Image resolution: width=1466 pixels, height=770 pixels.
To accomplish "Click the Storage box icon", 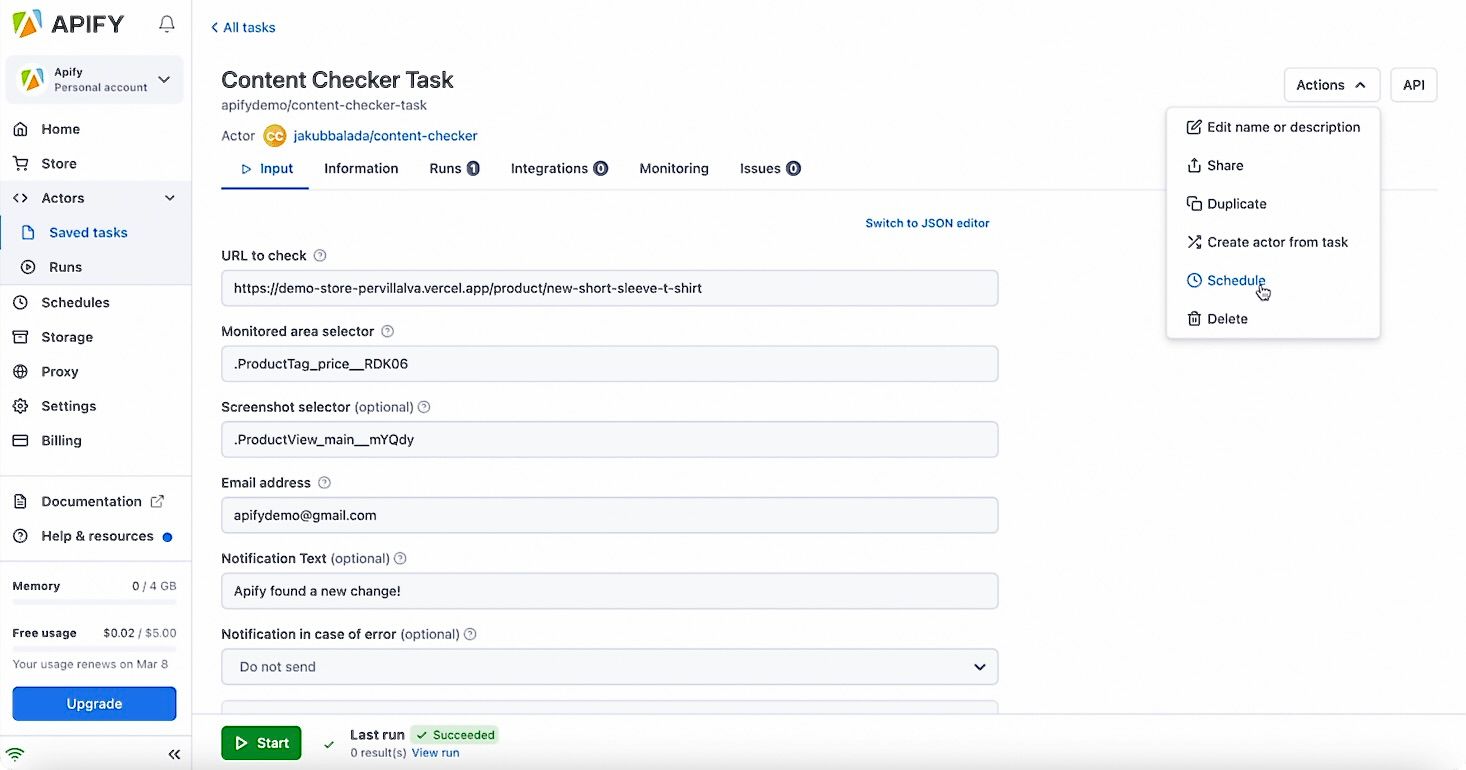I will 20,337.
